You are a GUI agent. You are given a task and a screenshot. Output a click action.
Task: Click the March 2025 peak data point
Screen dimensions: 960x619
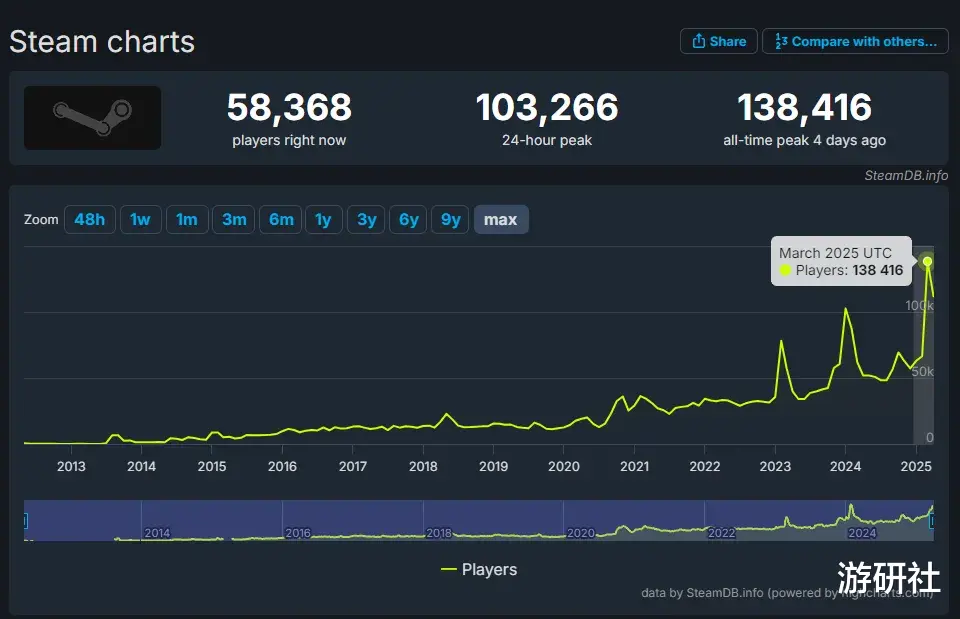(x=928, y=261)
